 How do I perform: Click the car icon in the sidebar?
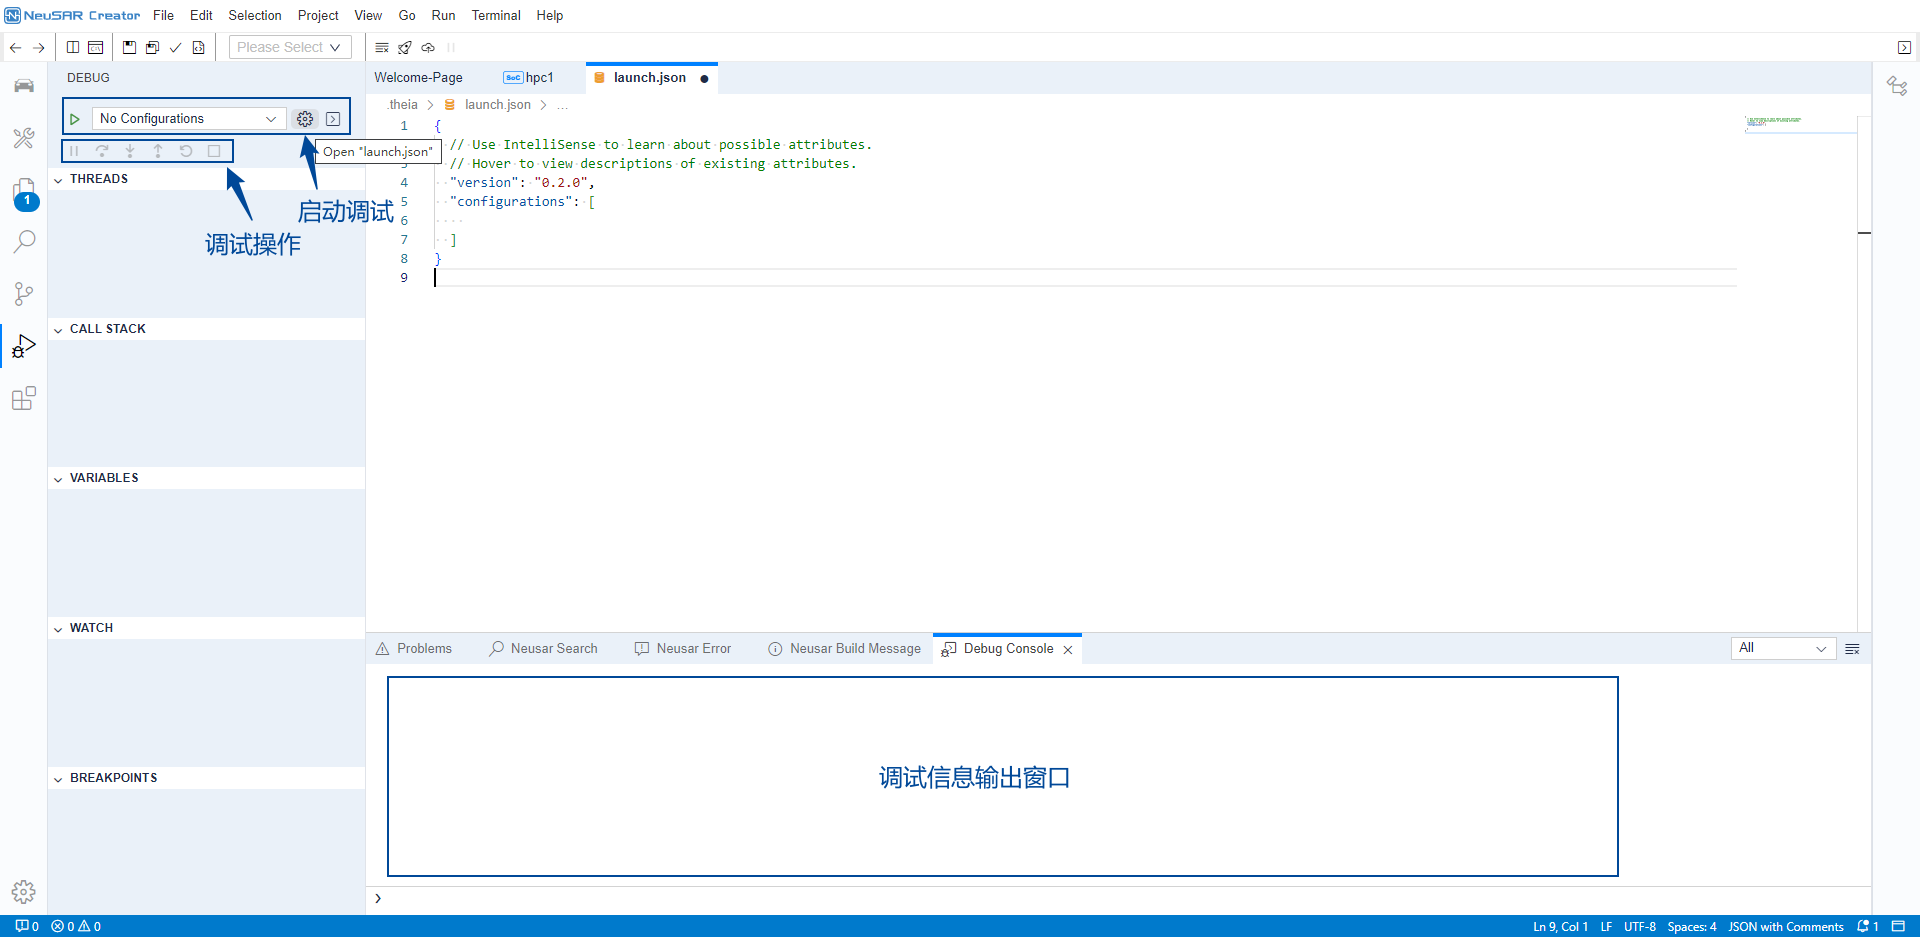[x=24, y=86]
